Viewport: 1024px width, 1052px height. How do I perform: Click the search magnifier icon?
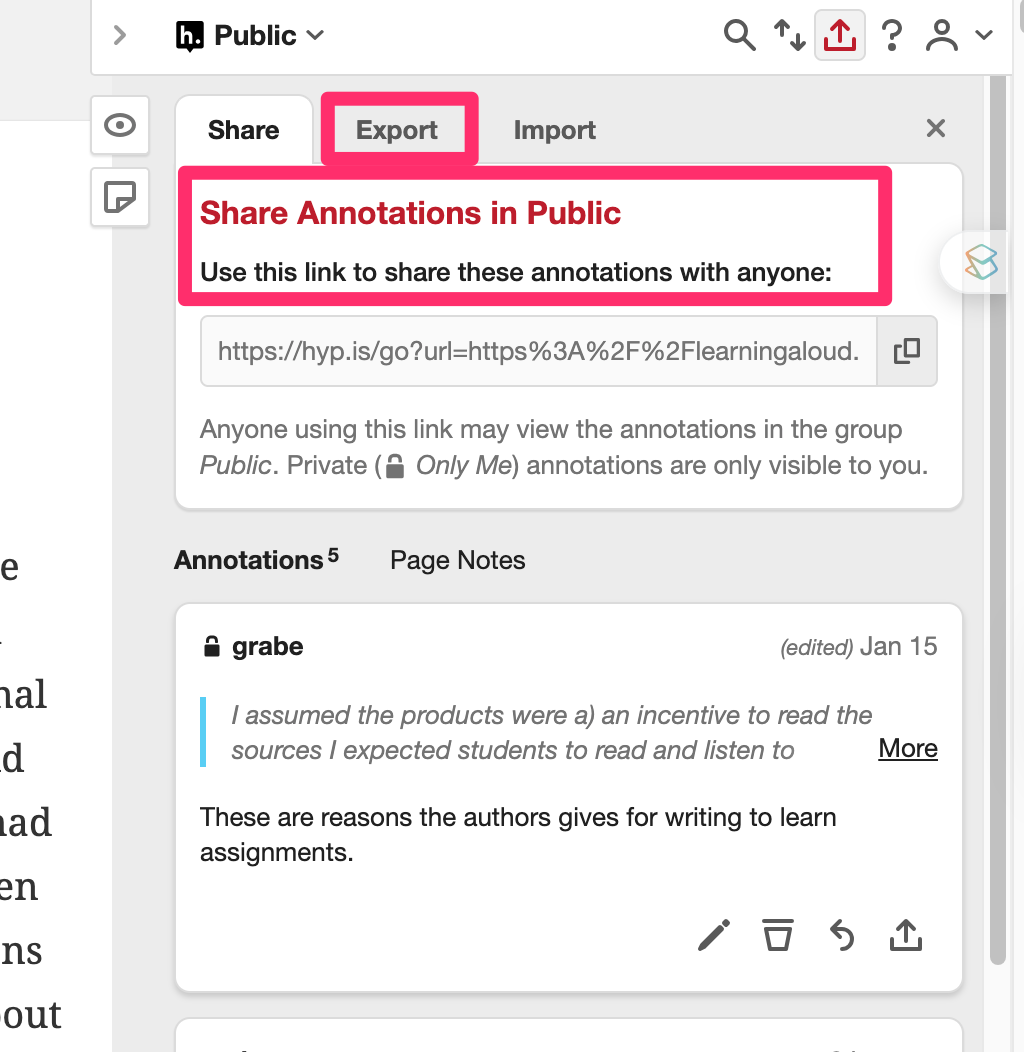[x=739, y=36]
